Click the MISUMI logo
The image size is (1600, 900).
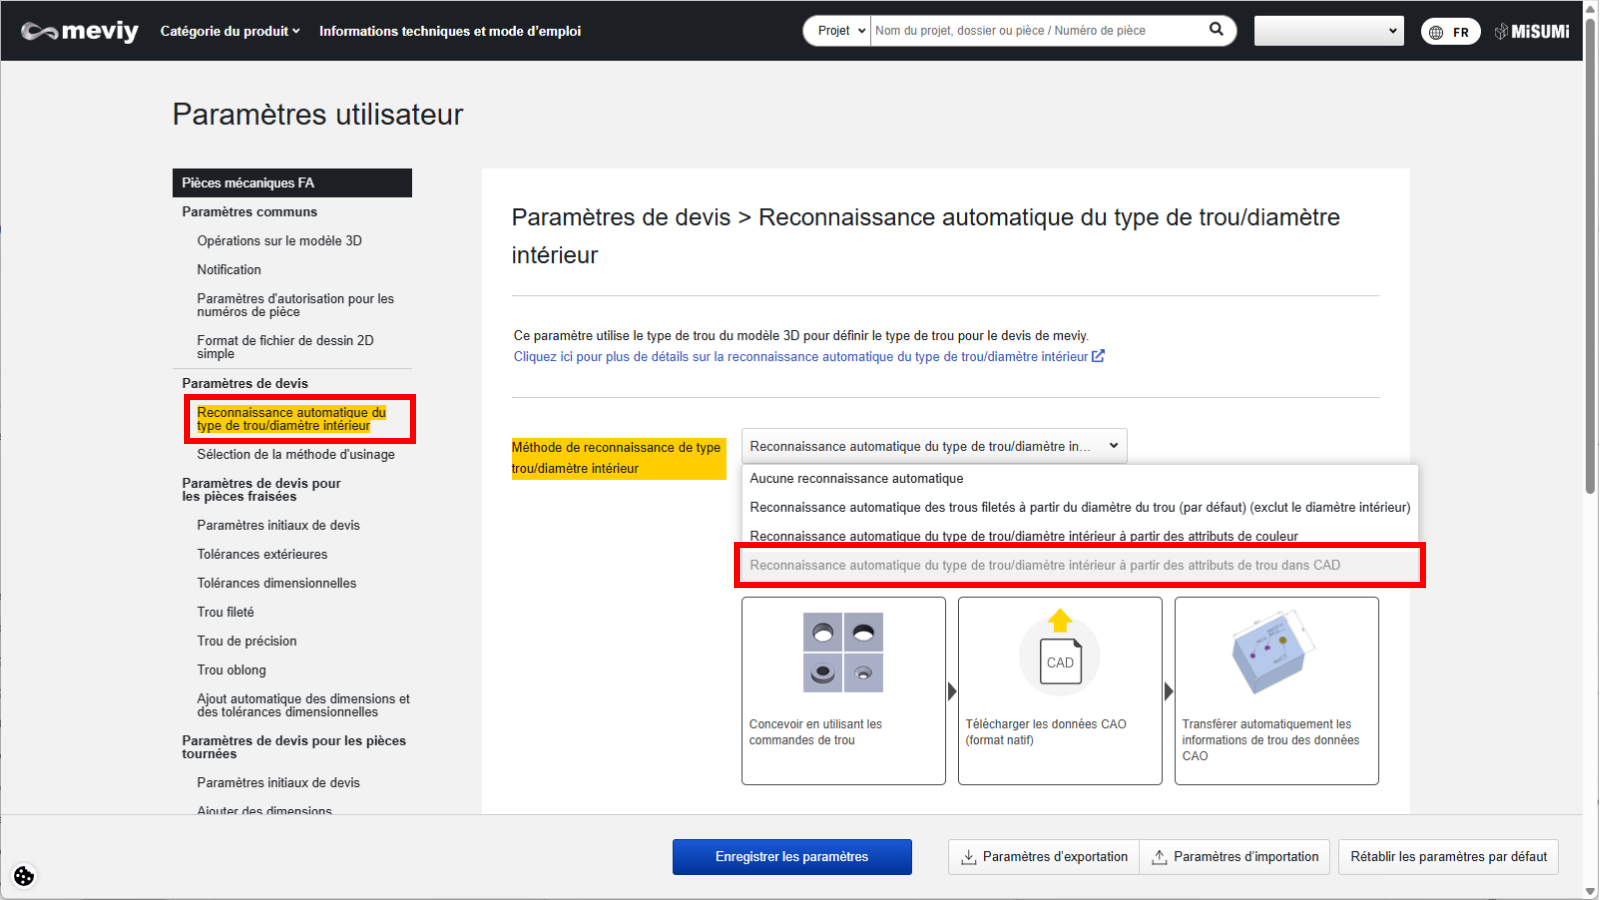click(1532, 31)
